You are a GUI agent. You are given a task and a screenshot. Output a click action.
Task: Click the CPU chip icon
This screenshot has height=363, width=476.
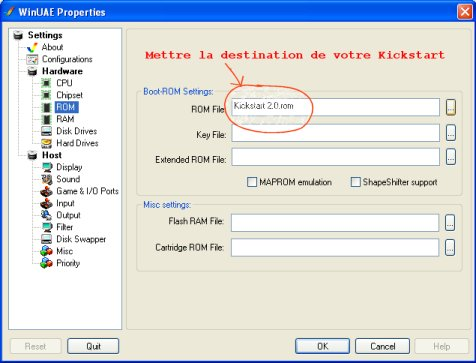coord(46,83)
